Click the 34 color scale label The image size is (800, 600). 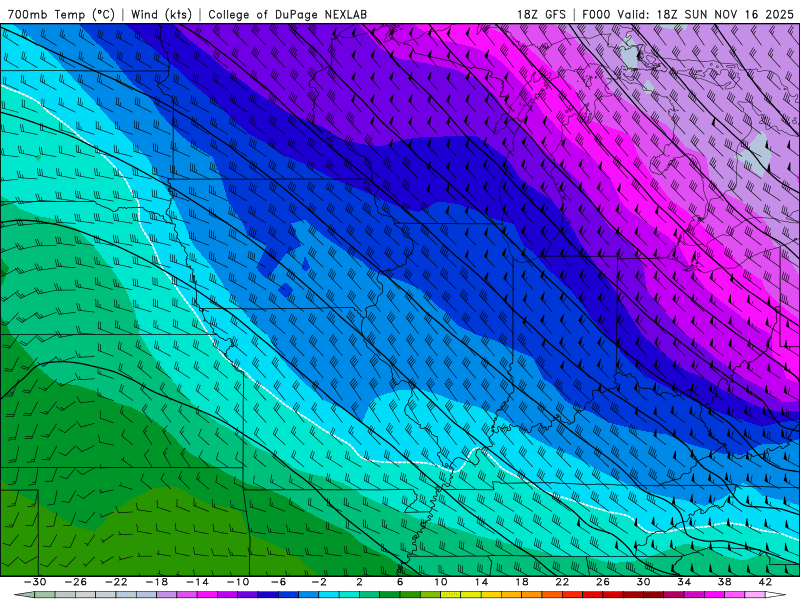[684, 582]
